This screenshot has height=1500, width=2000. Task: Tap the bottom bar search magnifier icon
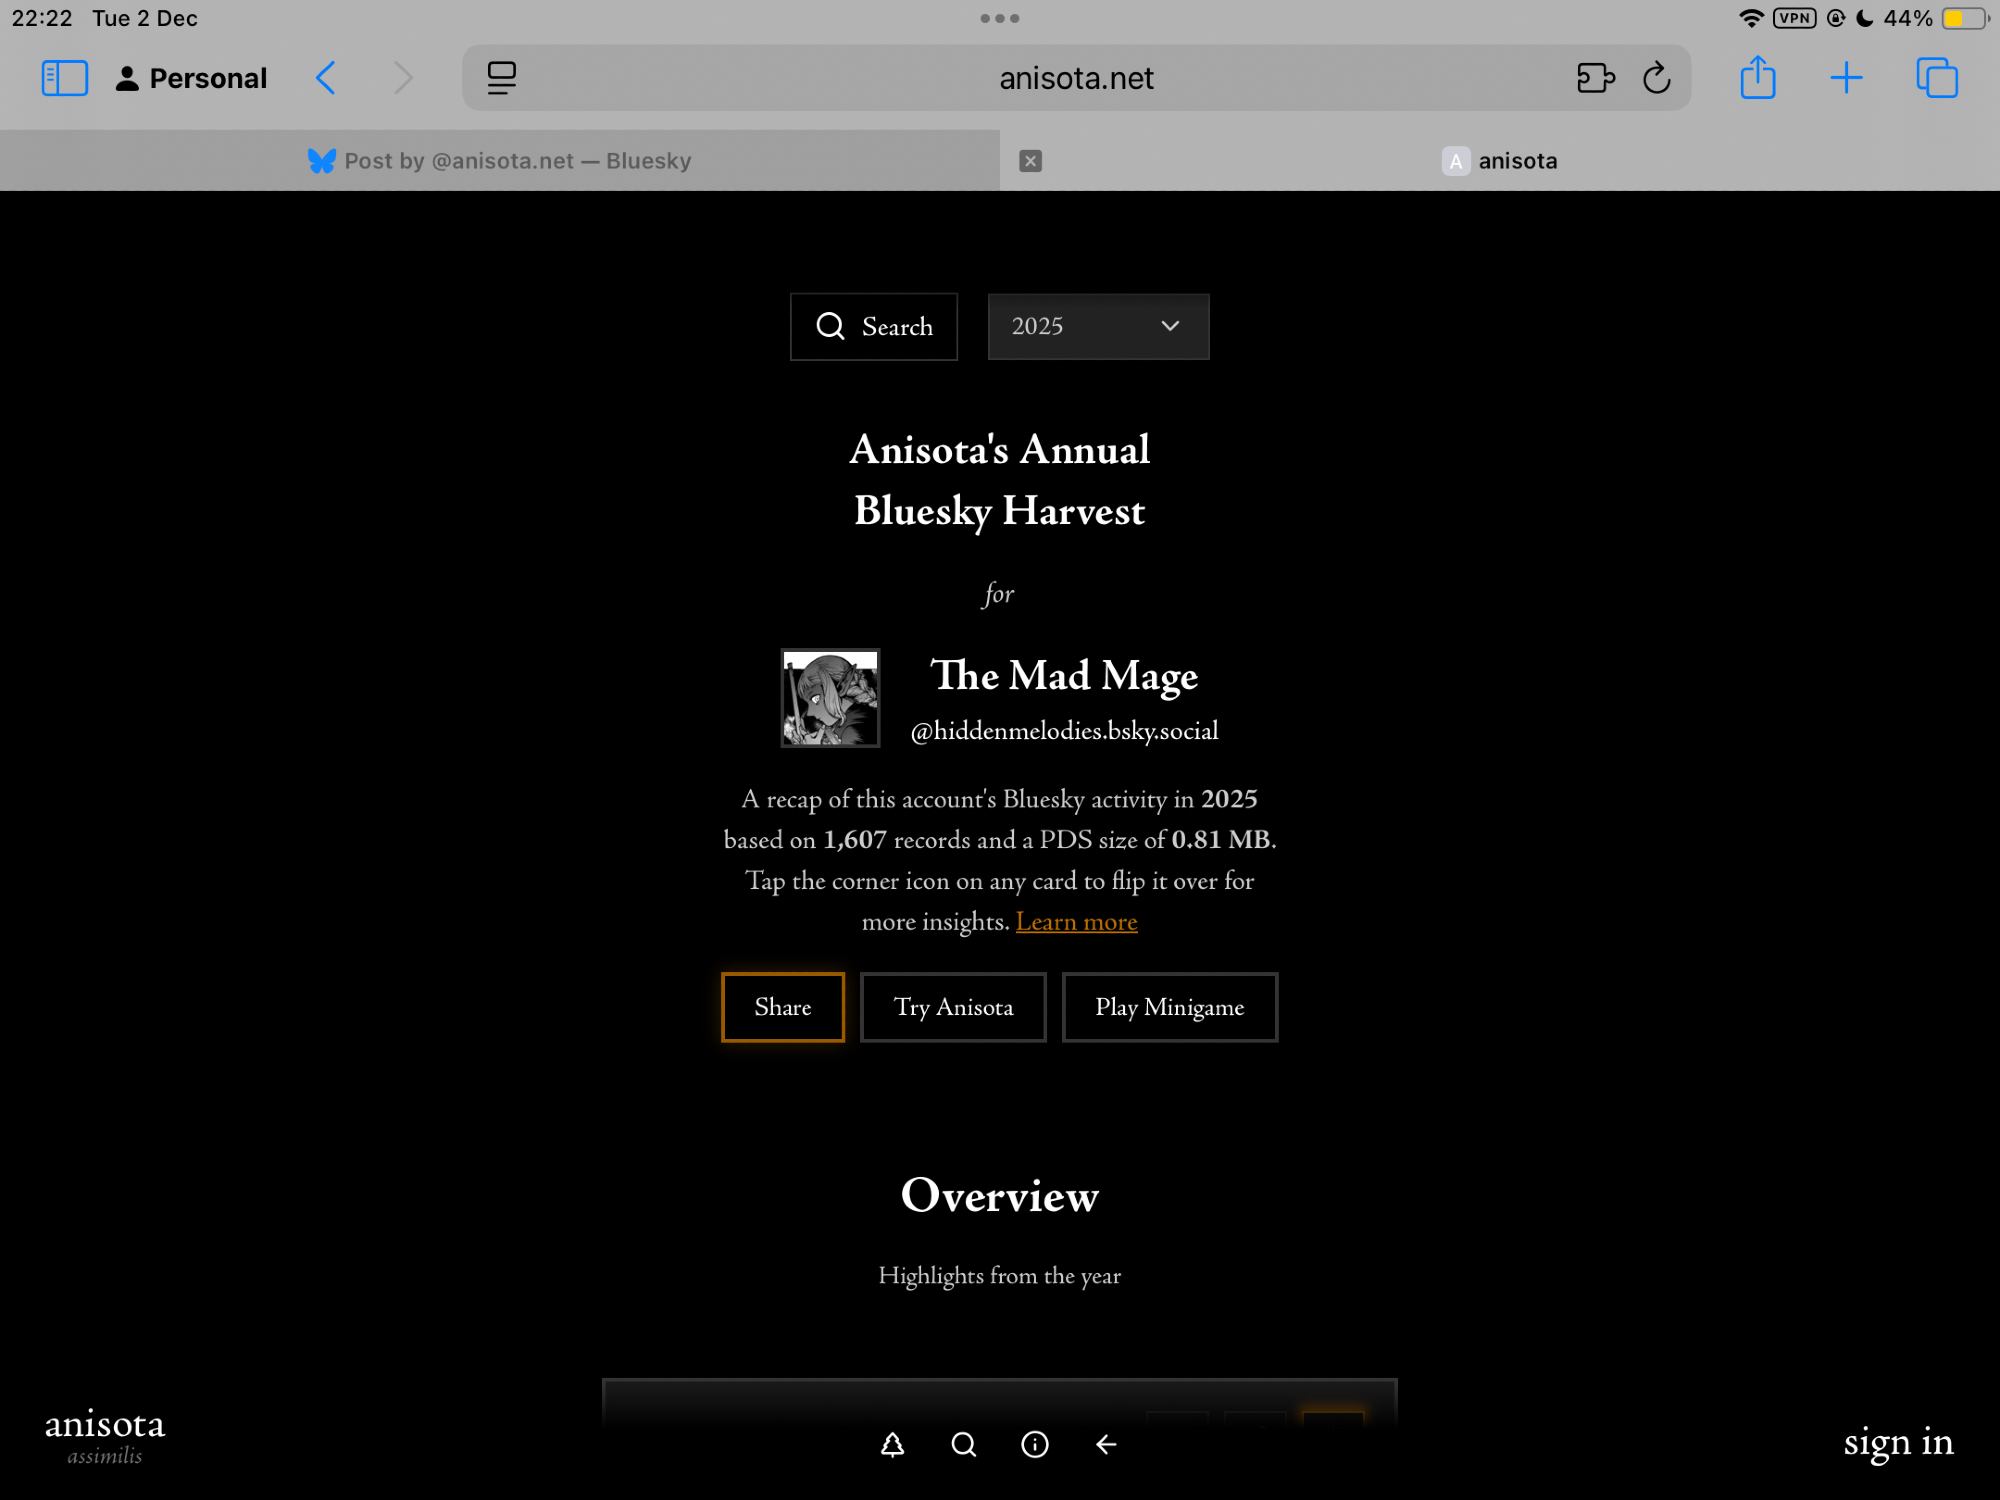(x=963, y=1444)
